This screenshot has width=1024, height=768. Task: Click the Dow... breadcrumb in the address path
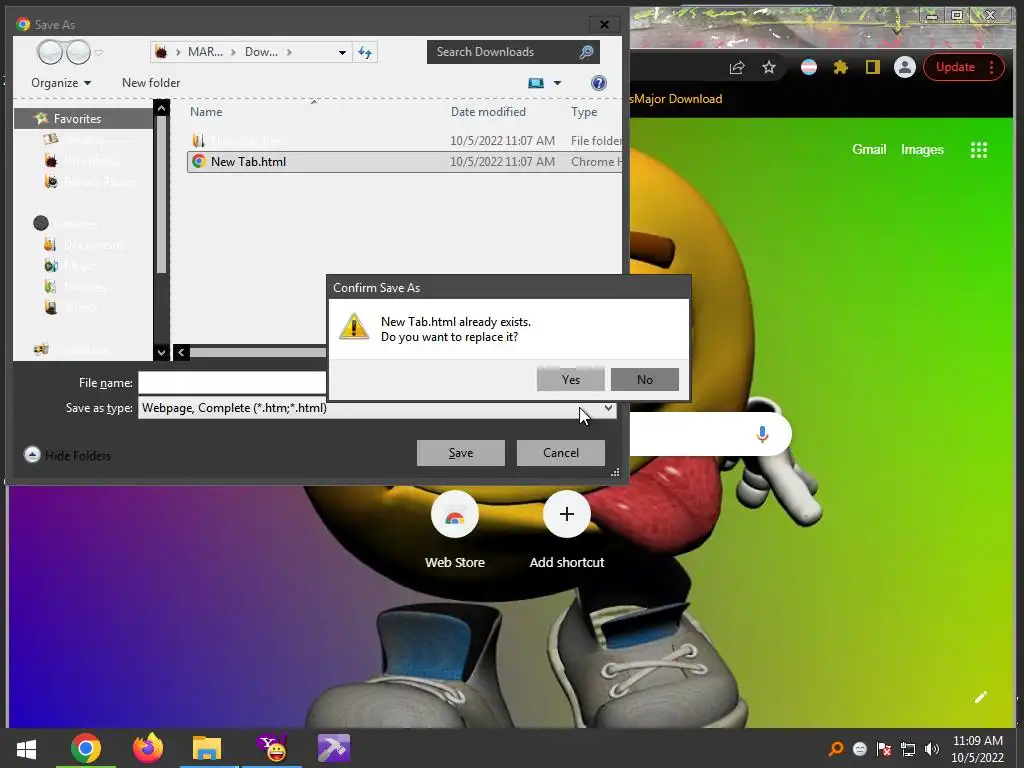point(261,52)
